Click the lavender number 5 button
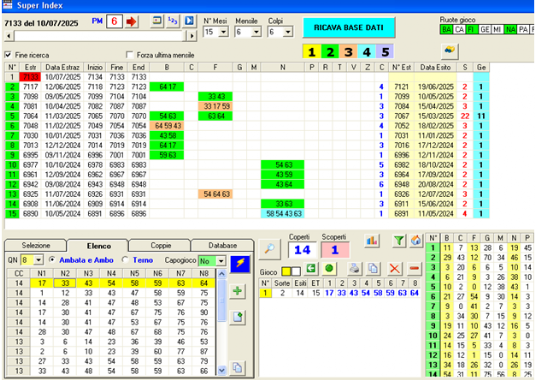535x380 pixels. click(385, 52)
